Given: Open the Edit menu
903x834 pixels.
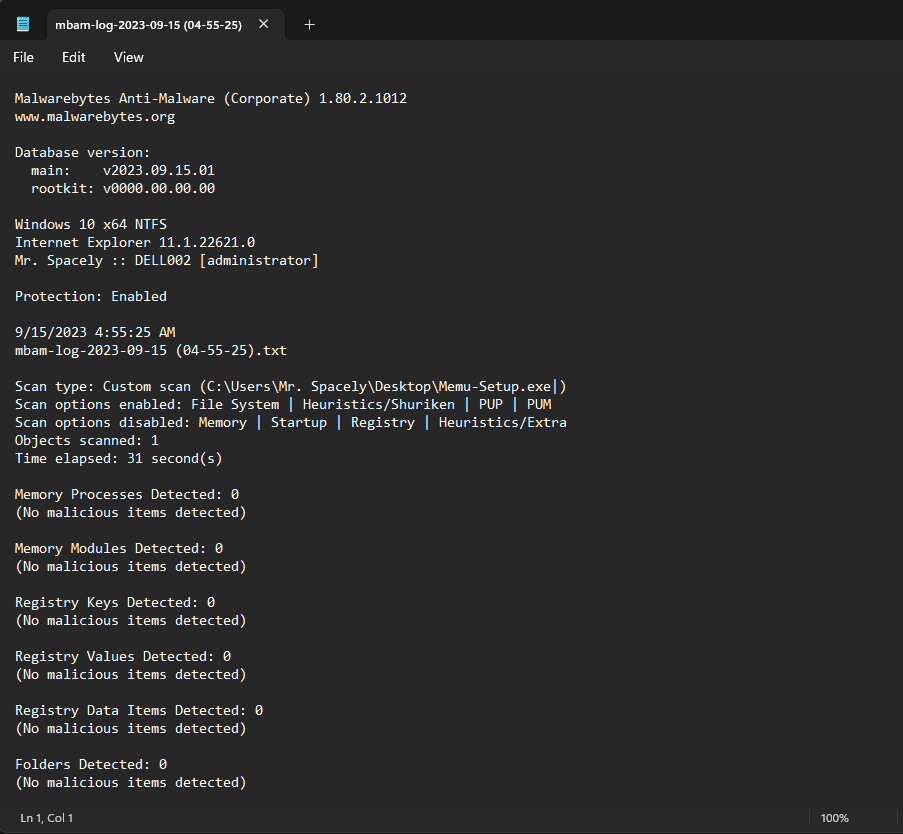Looking at the screenshot, I should 74,57.
